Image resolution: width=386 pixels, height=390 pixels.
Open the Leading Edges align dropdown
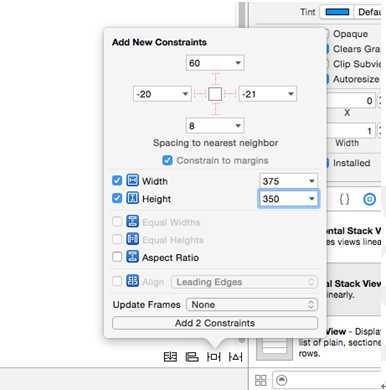[x=244, y=282]
